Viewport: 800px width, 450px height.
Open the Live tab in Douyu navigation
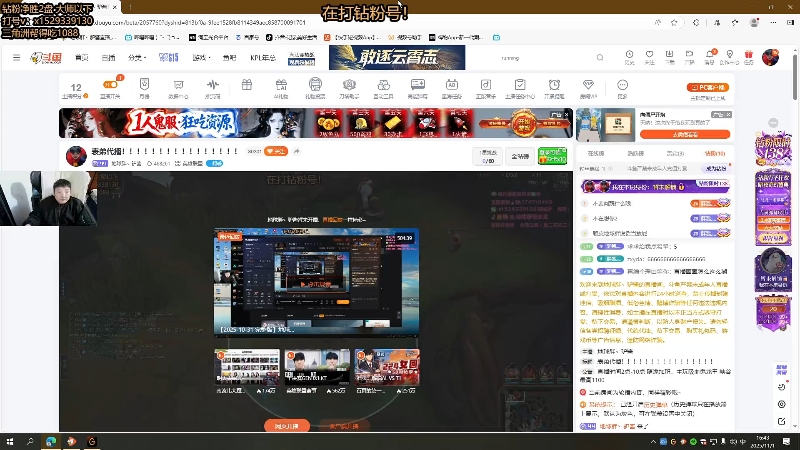pyautogui.click(x=108, y=58)
